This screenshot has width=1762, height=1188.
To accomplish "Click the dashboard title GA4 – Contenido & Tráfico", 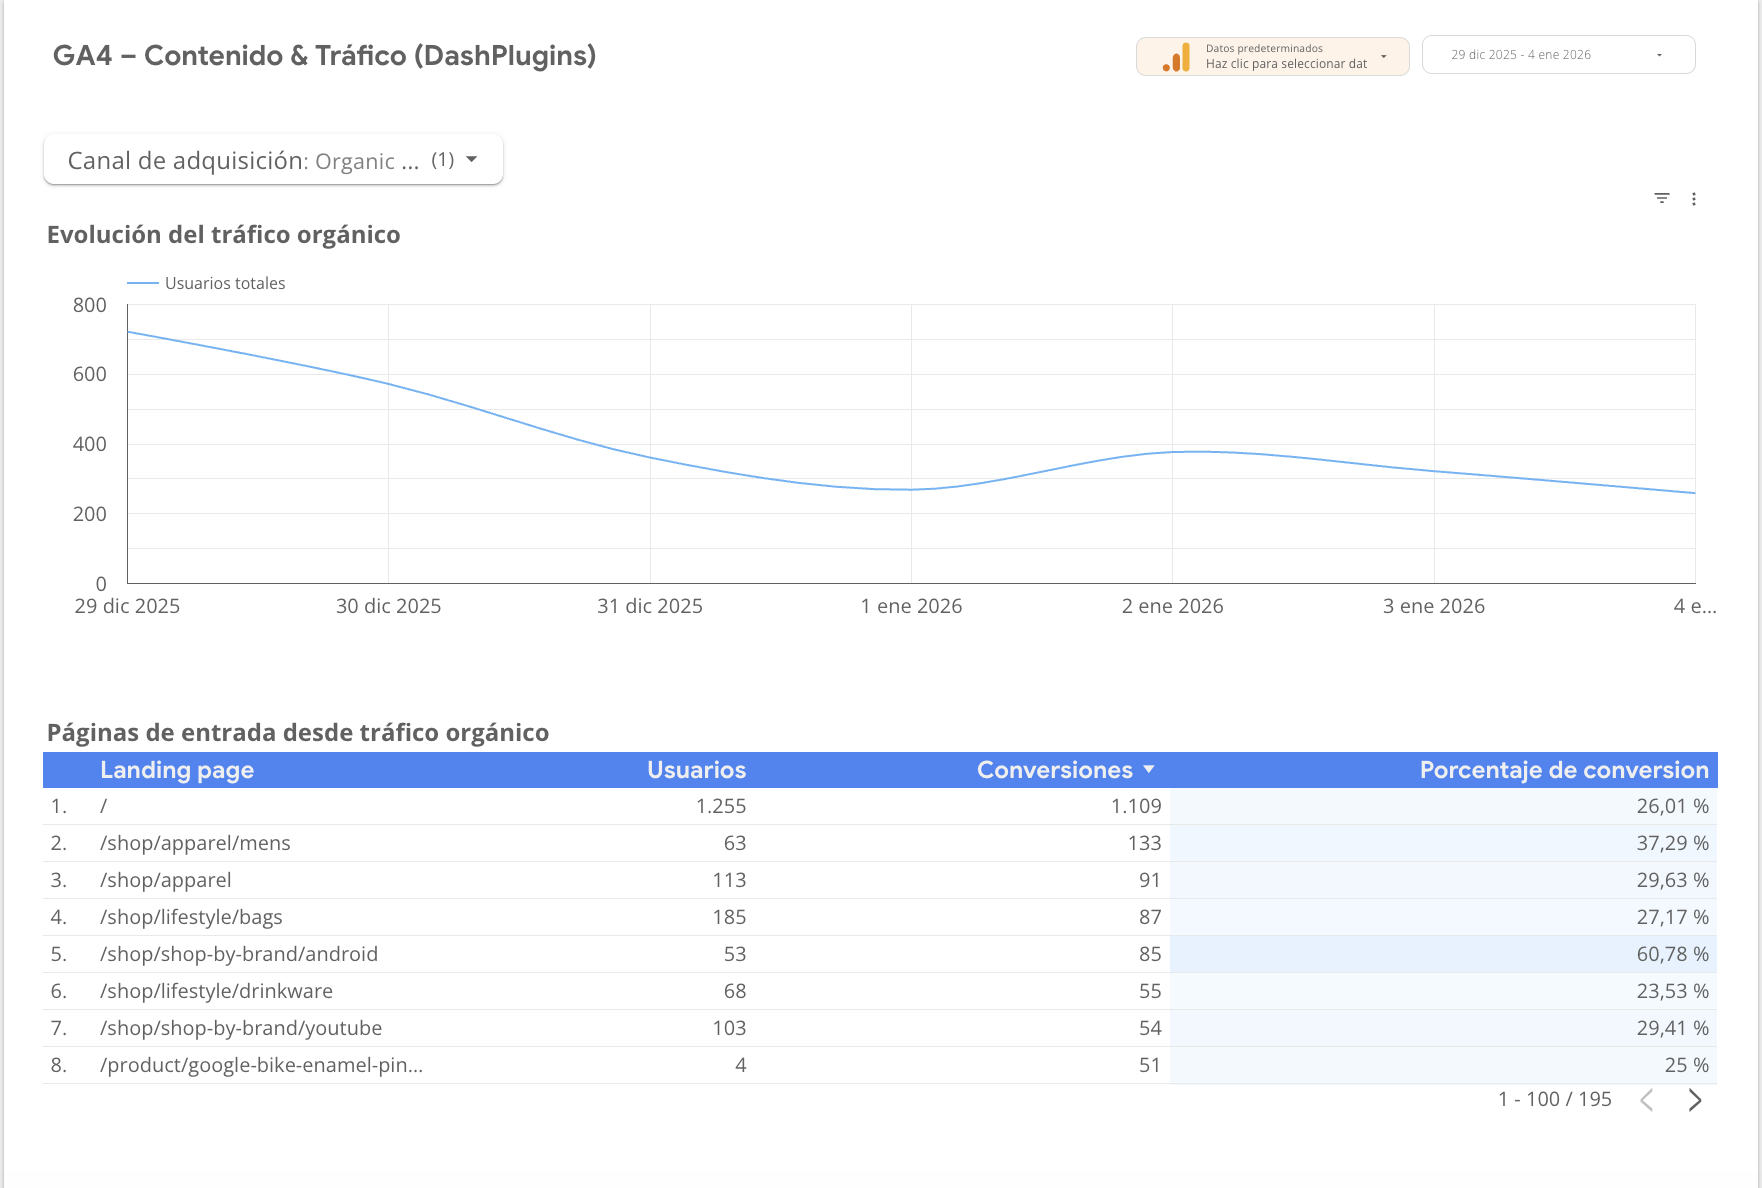I will click(324, 56).
